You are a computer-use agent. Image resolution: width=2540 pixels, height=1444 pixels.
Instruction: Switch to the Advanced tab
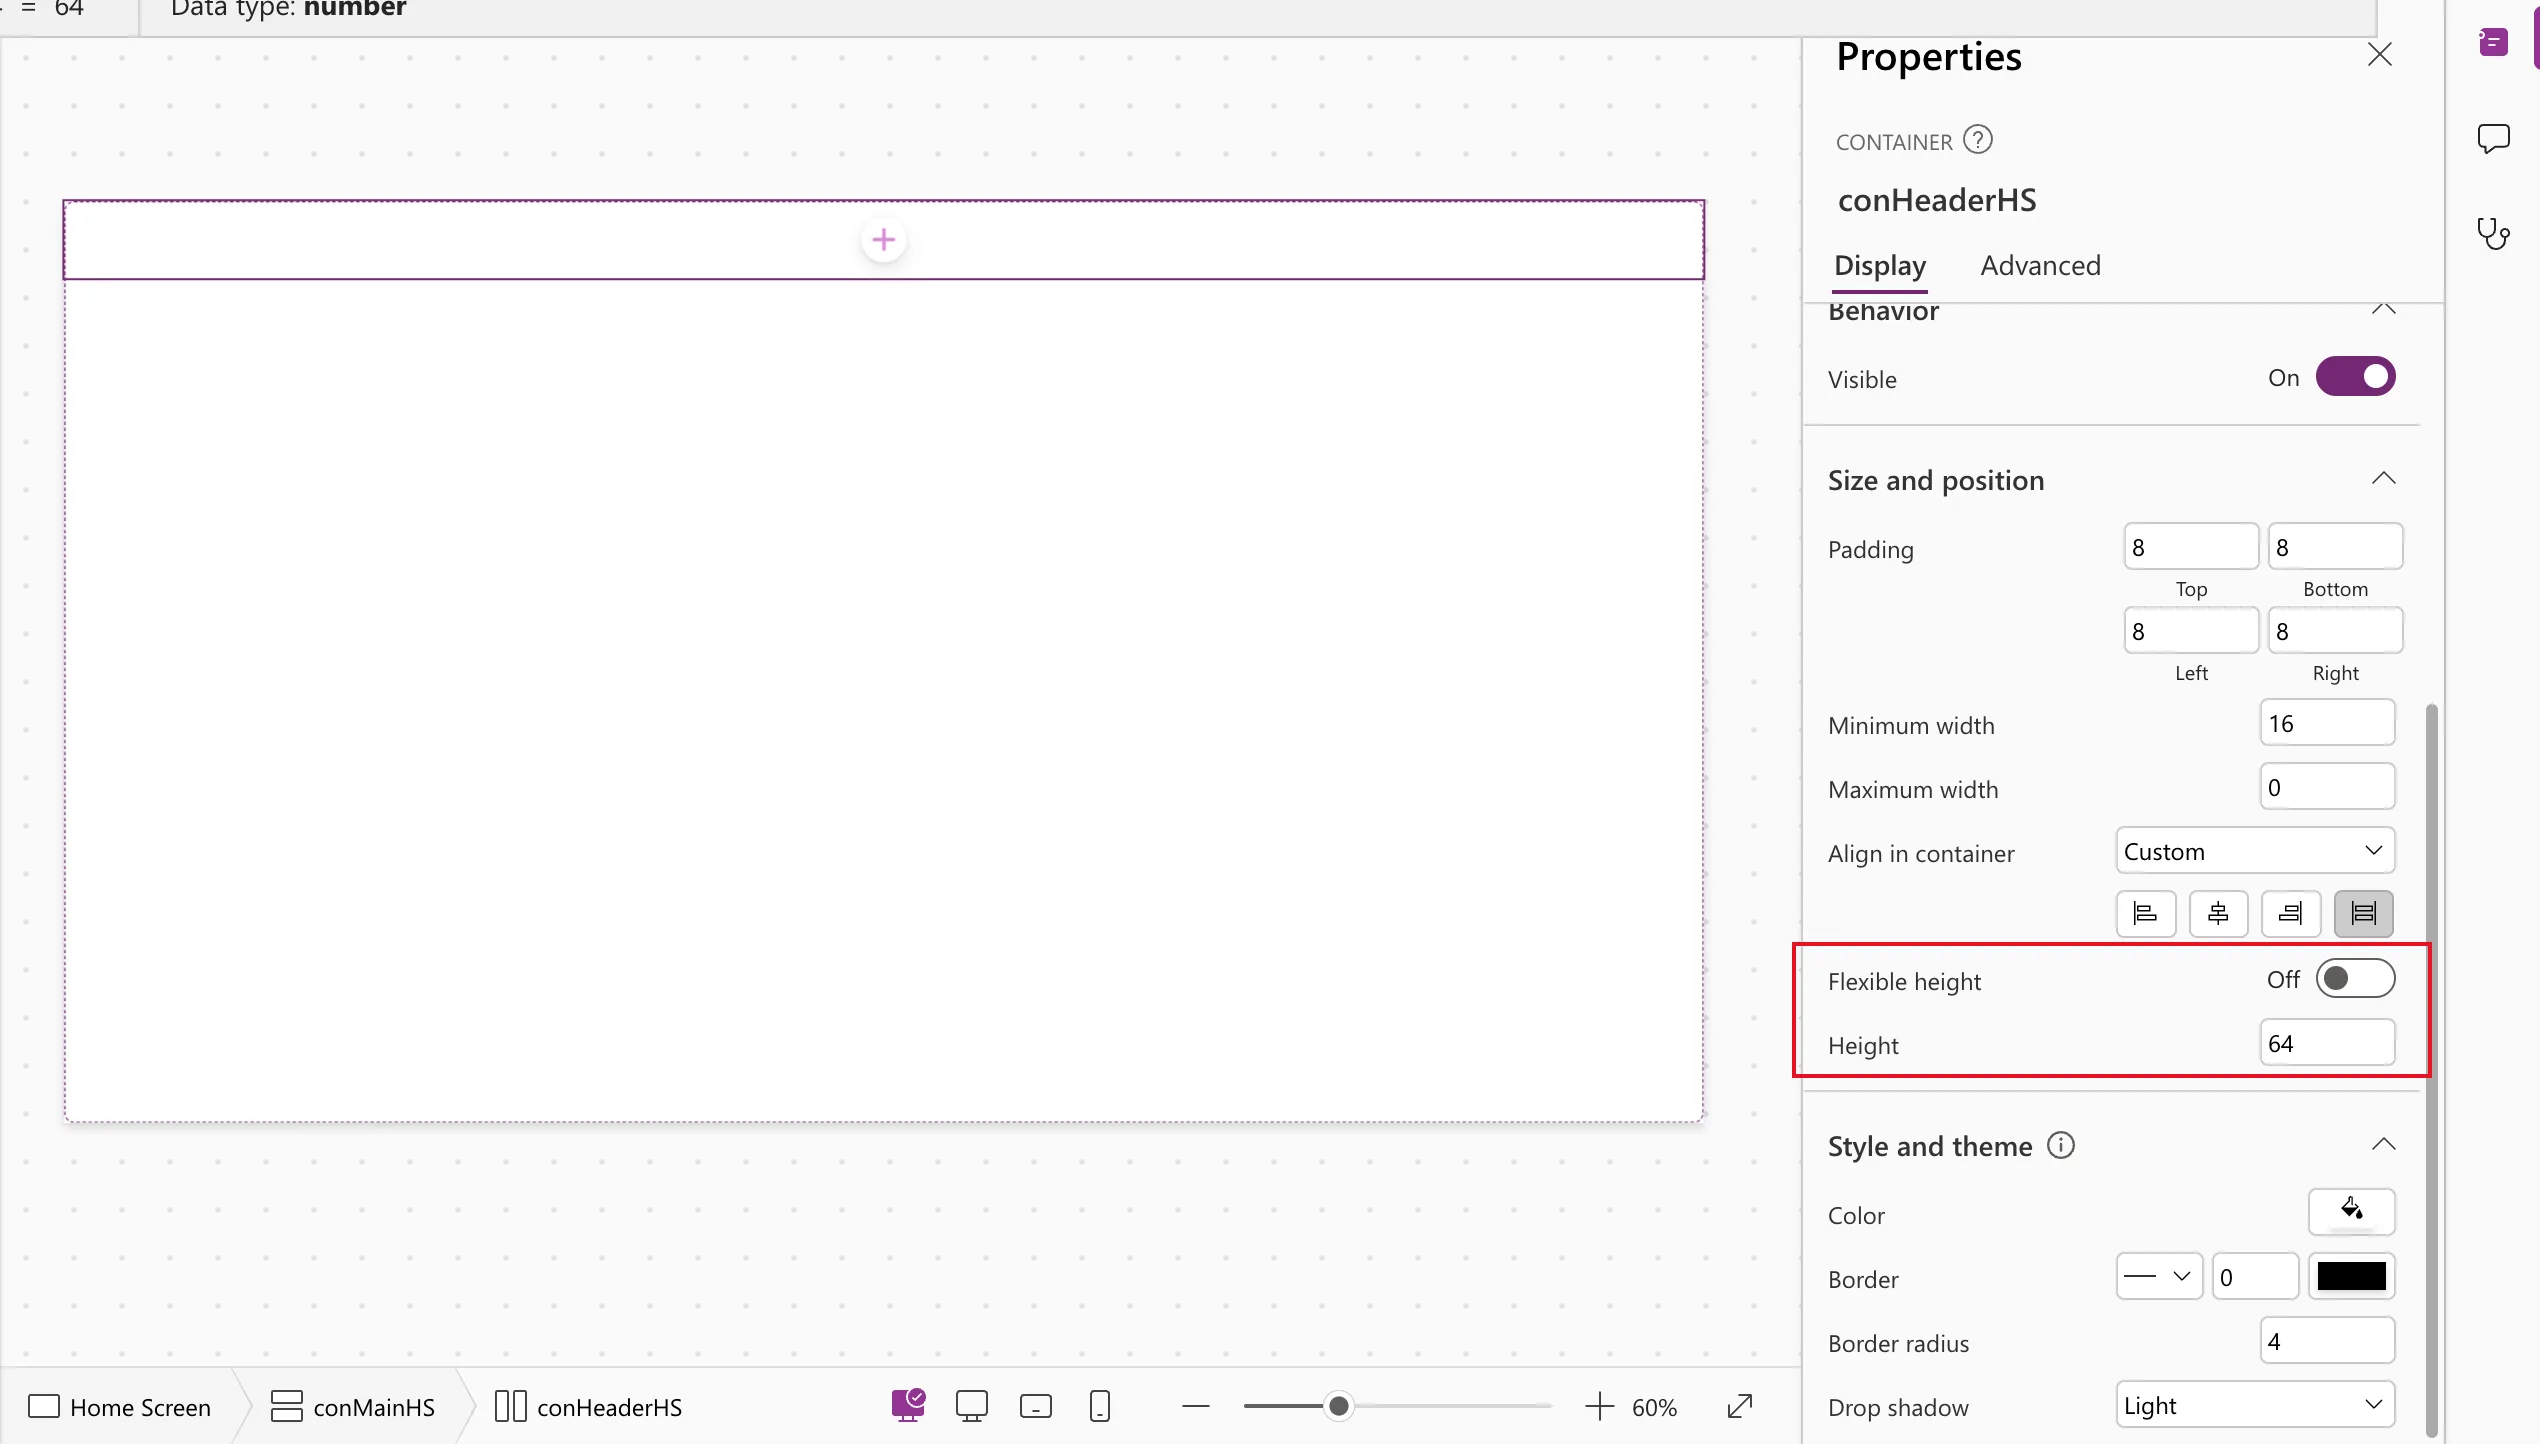tap(2040, 266)
